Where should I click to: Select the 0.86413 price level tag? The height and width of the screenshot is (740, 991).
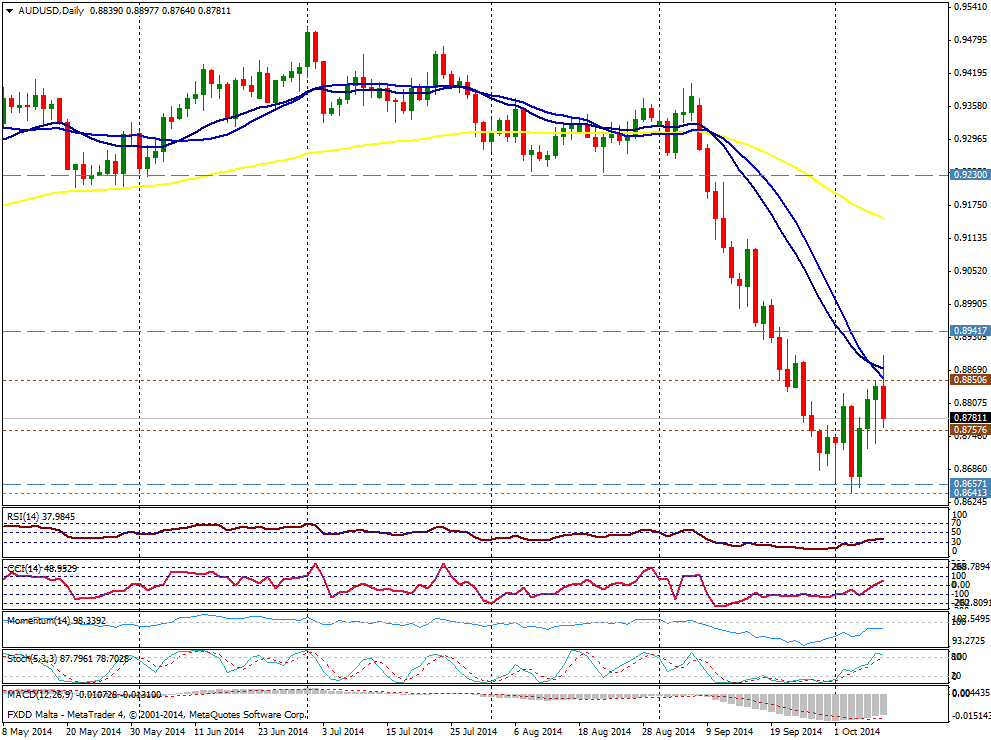coord(968,493)
